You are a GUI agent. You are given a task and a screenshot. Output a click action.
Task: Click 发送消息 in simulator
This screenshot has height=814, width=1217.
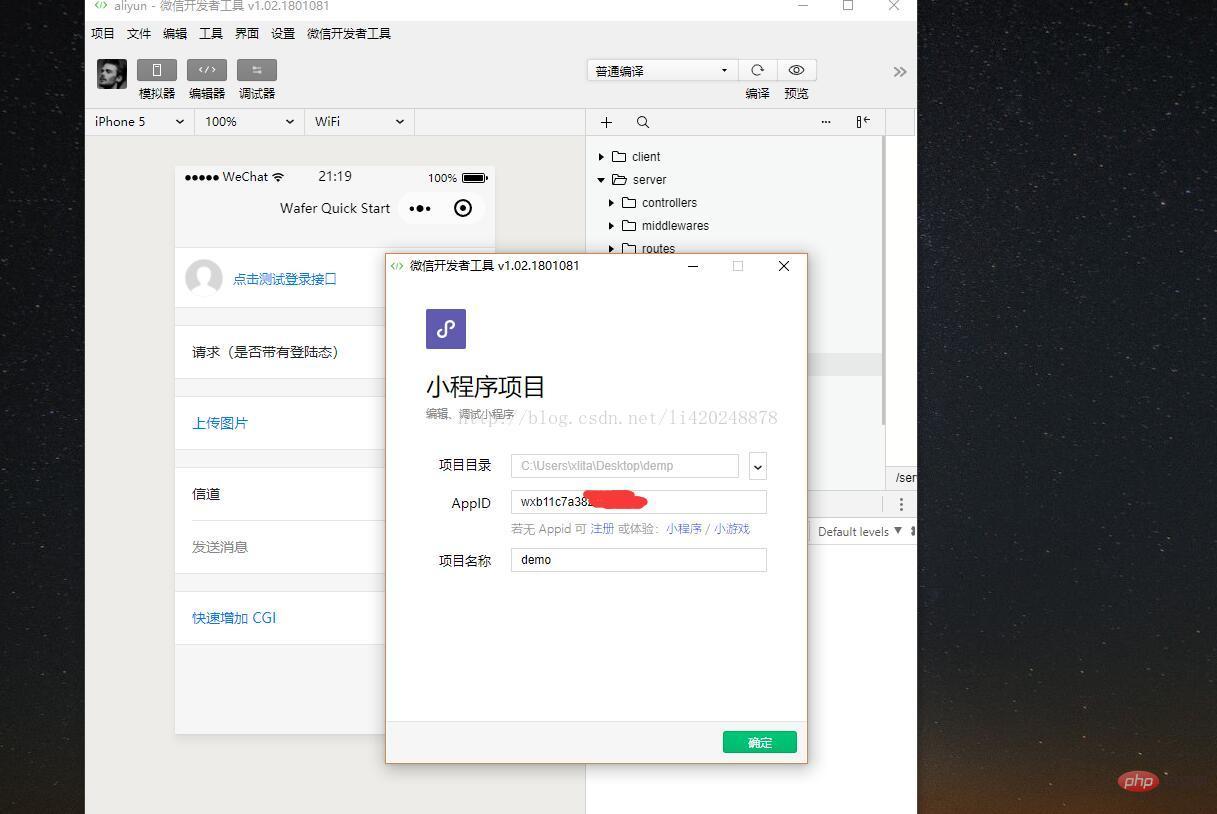coord(220,547)
